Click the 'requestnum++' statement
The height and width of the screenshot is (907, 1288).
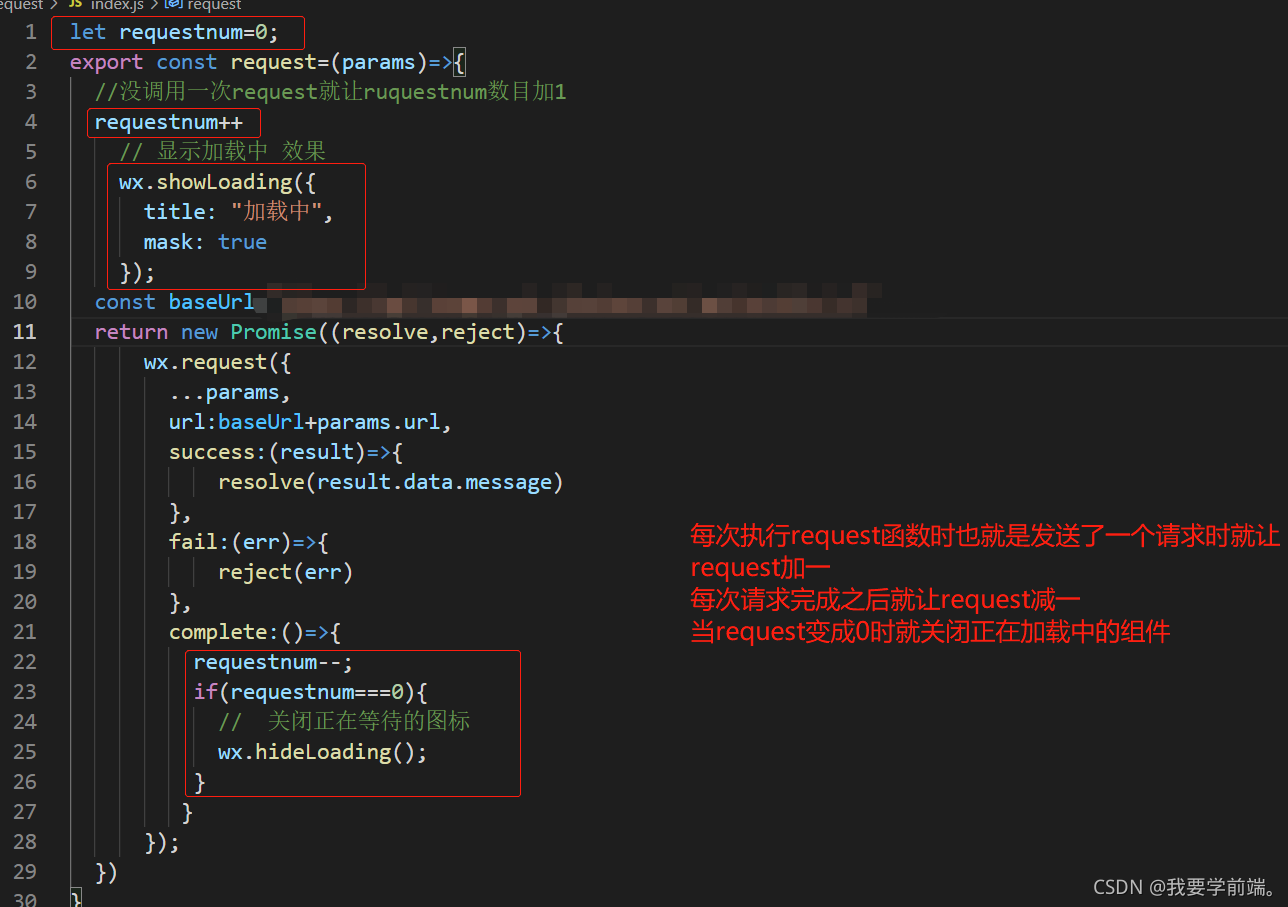169,122
